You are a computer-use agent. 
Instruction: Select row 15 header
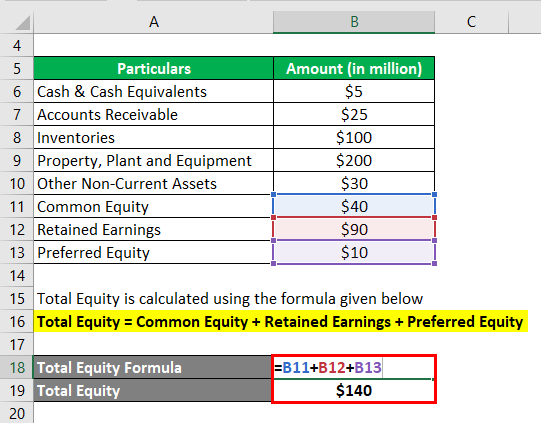[x=17, y=298]
